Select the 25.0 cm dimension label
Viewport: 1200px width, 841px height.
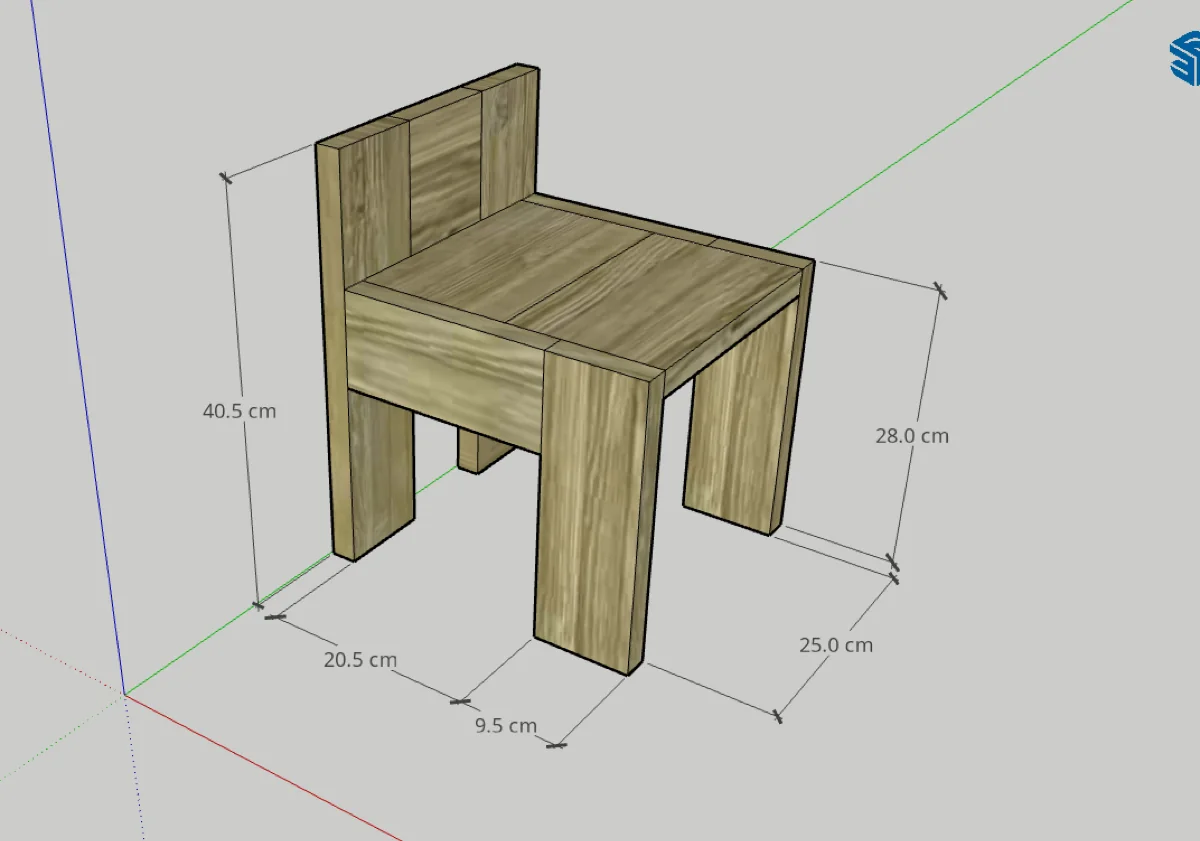[836, 645]
